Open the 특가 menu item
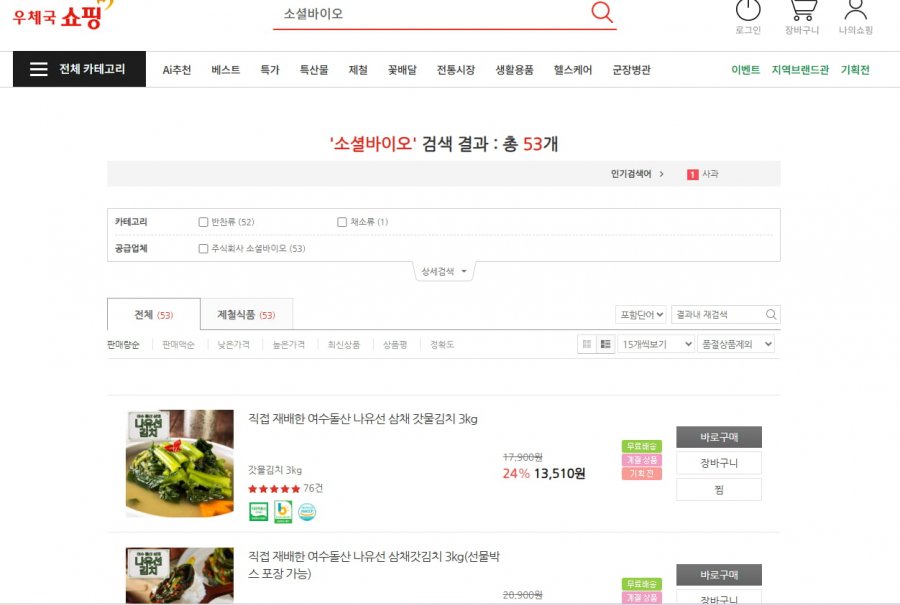Screen dimensions: 900x605 270,70
